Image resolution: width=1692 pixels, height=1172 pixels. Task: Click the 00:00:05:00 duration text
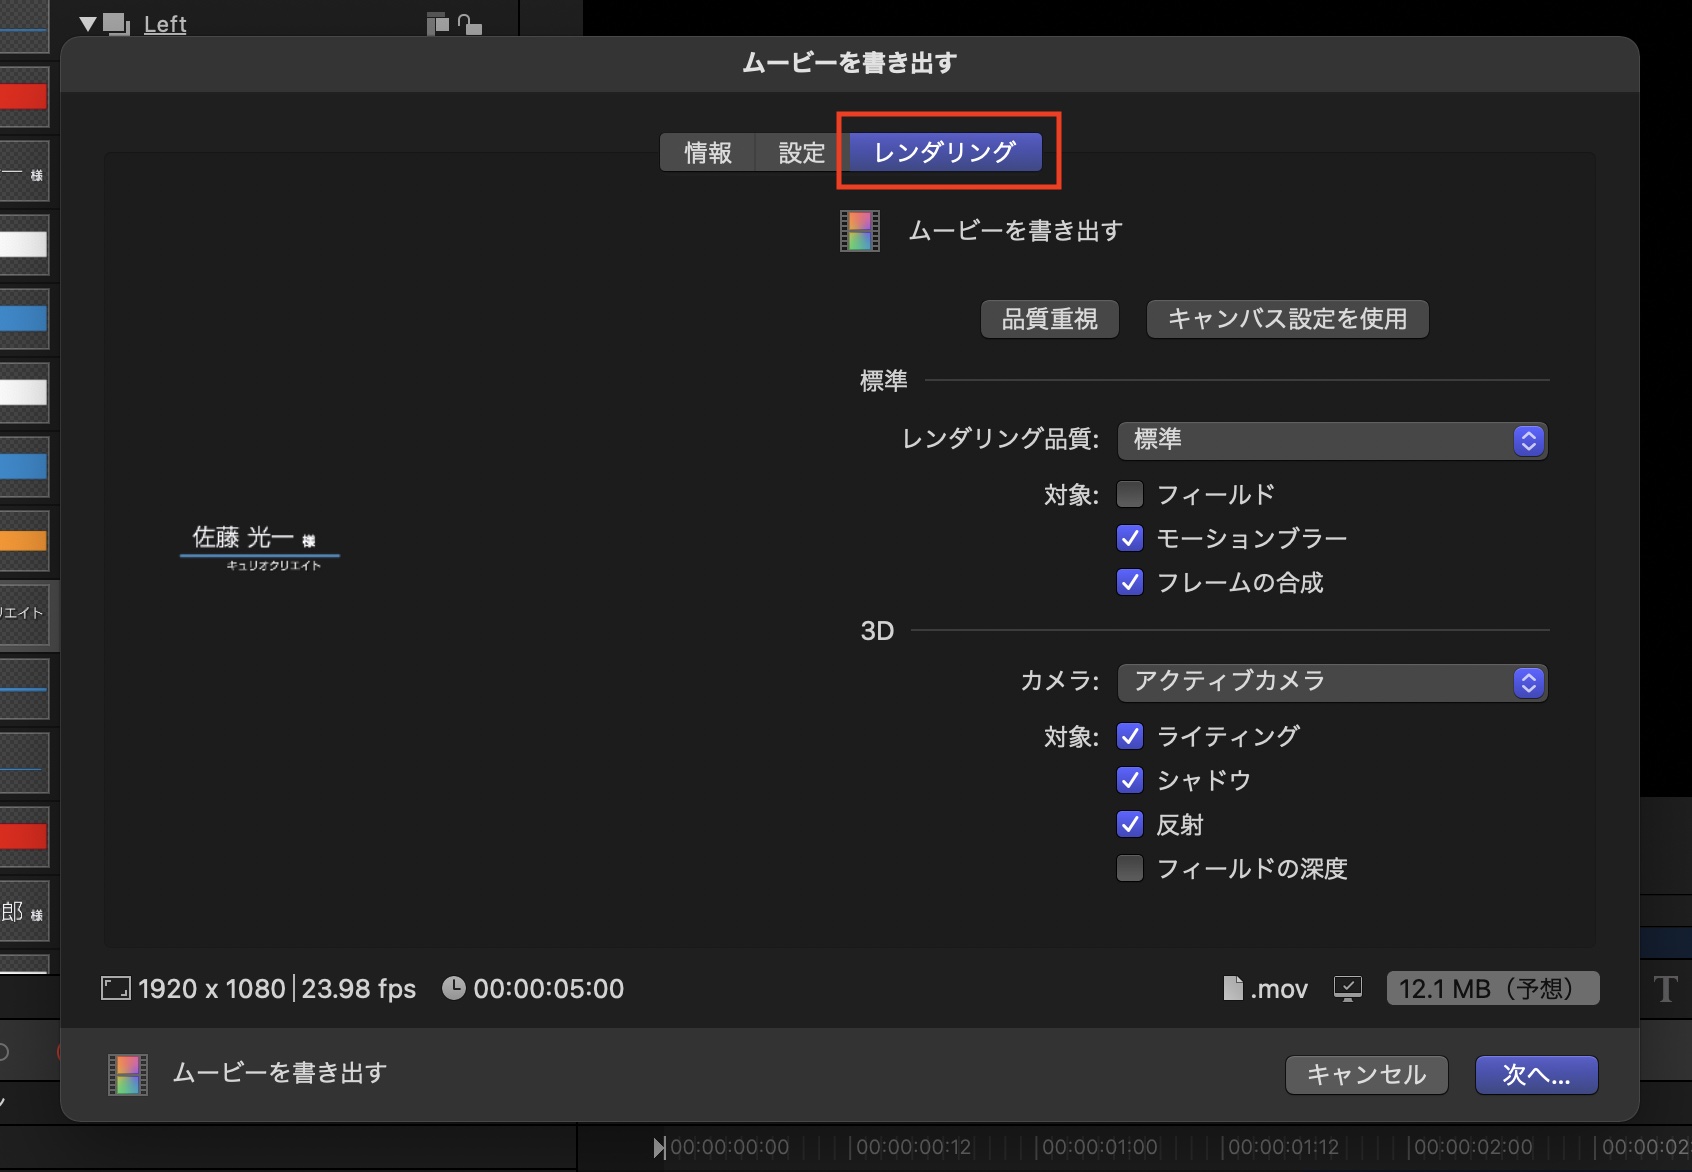coord(549,989)
